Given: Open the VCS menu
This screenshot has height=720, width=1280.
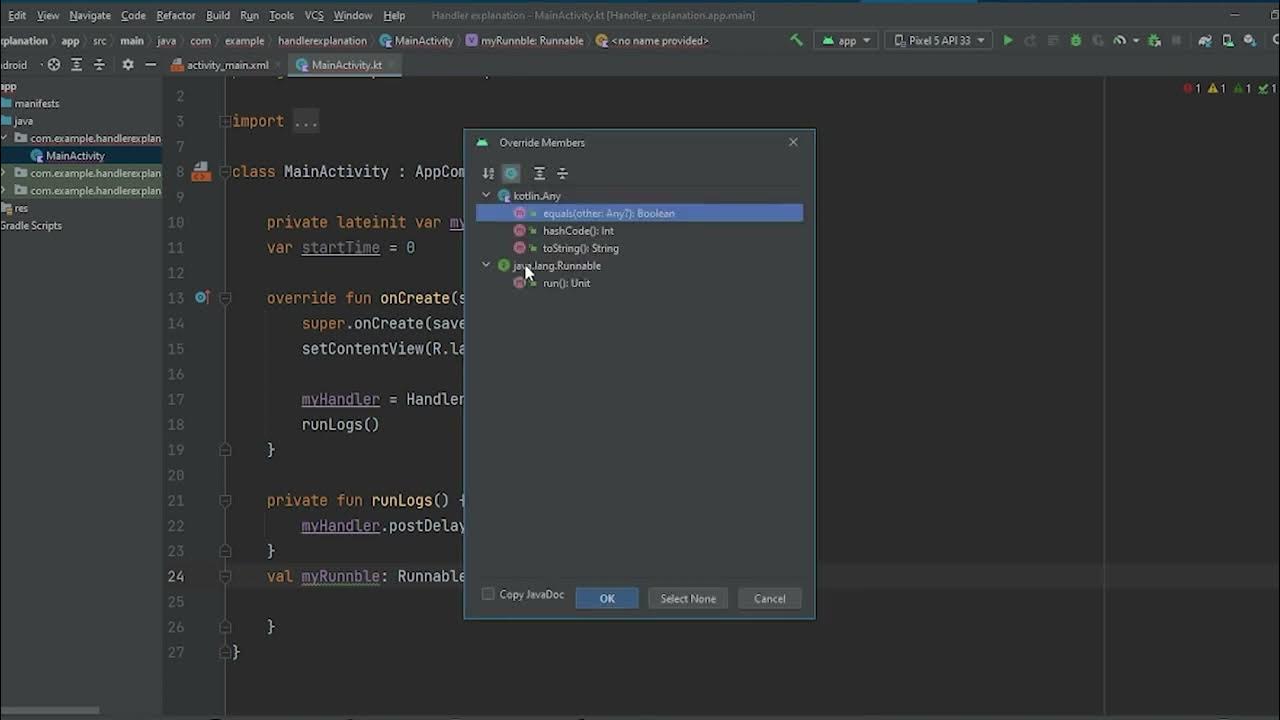Looking at the screenshot, I should pos(314,15).
